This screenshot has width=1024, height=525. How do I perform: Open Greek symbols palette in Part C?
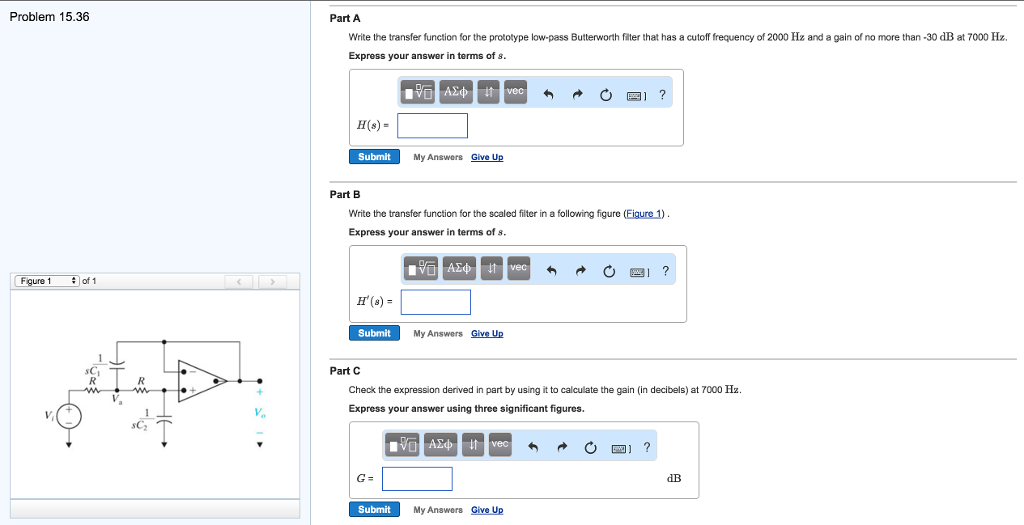pyautogui.click(x=442, y=444)
